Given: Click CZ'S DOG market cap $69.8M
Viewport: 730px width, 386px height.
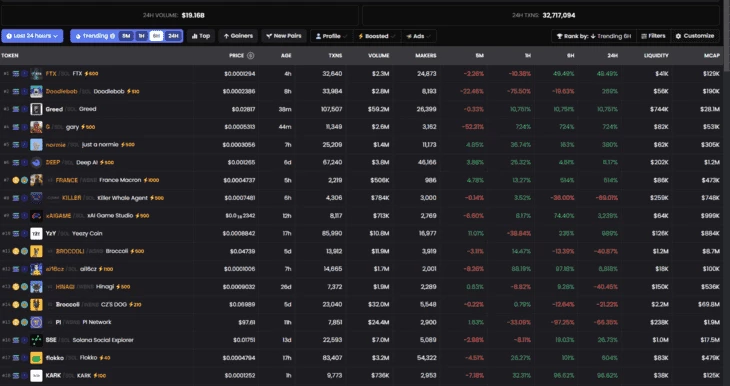Looking at the screenshot, I should [709, 305].
